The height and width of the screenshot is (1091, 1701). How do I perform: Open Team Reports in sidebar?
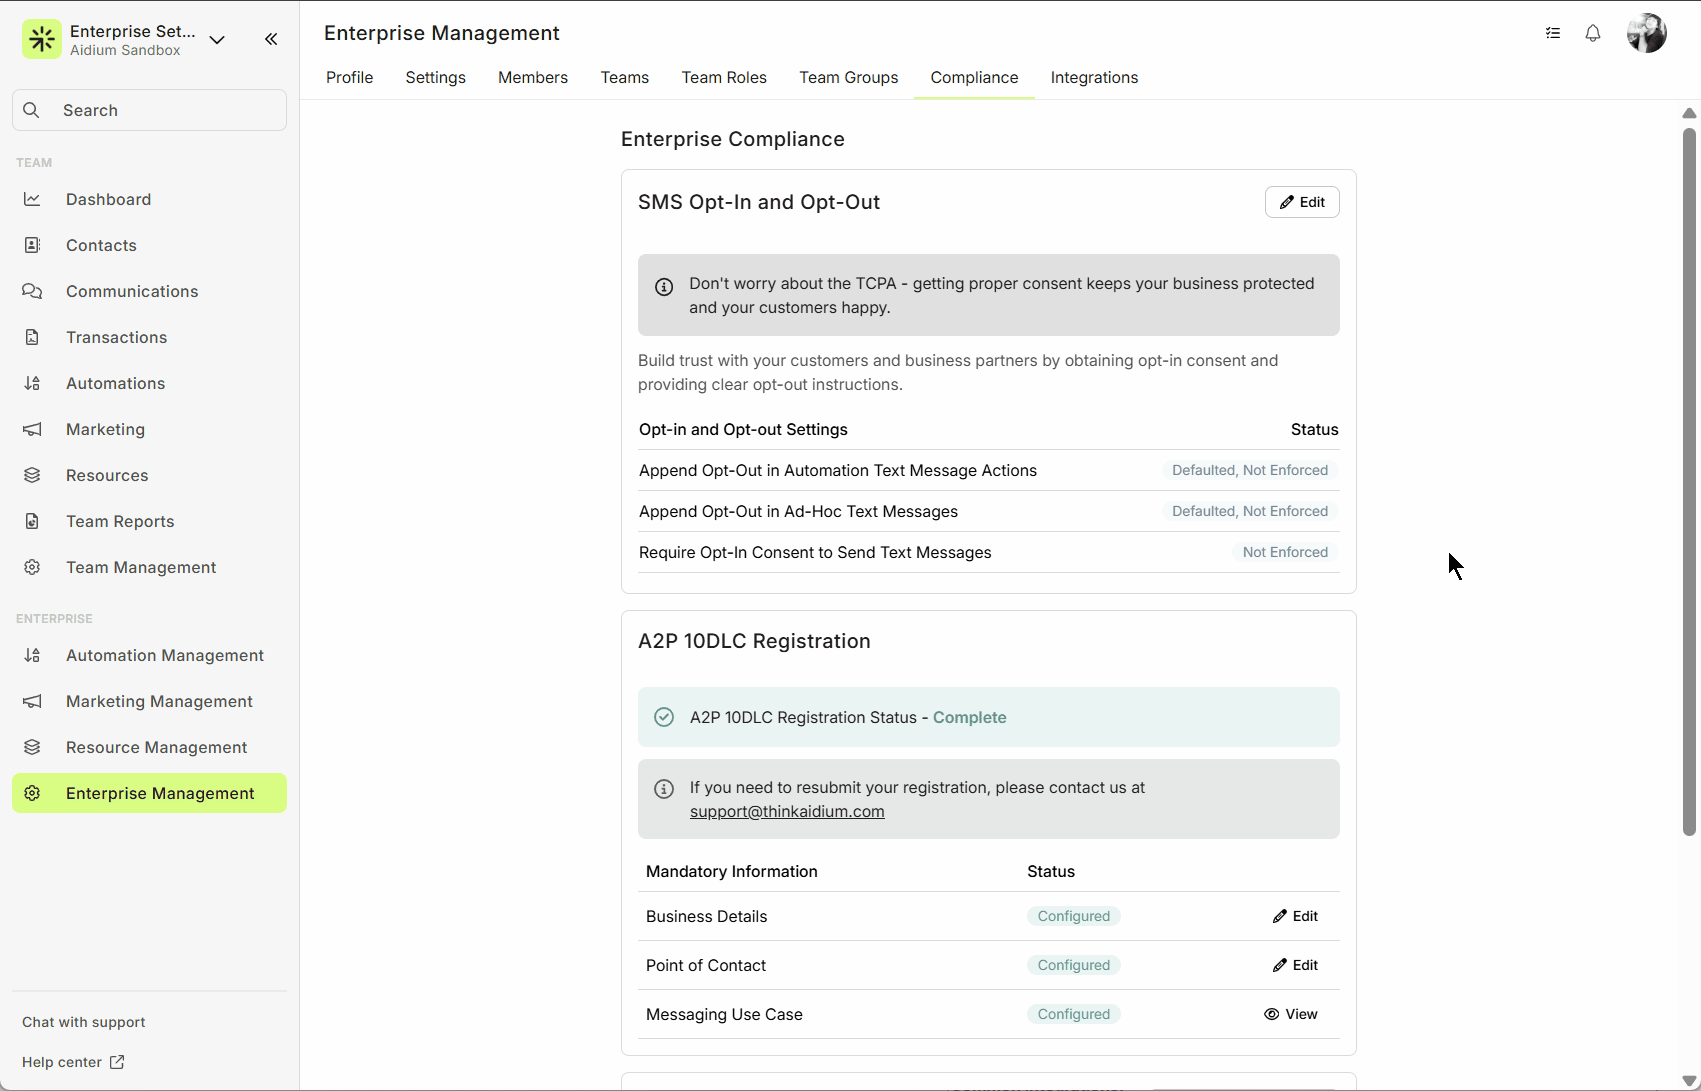pyautogui.click(x=120, y=521)
